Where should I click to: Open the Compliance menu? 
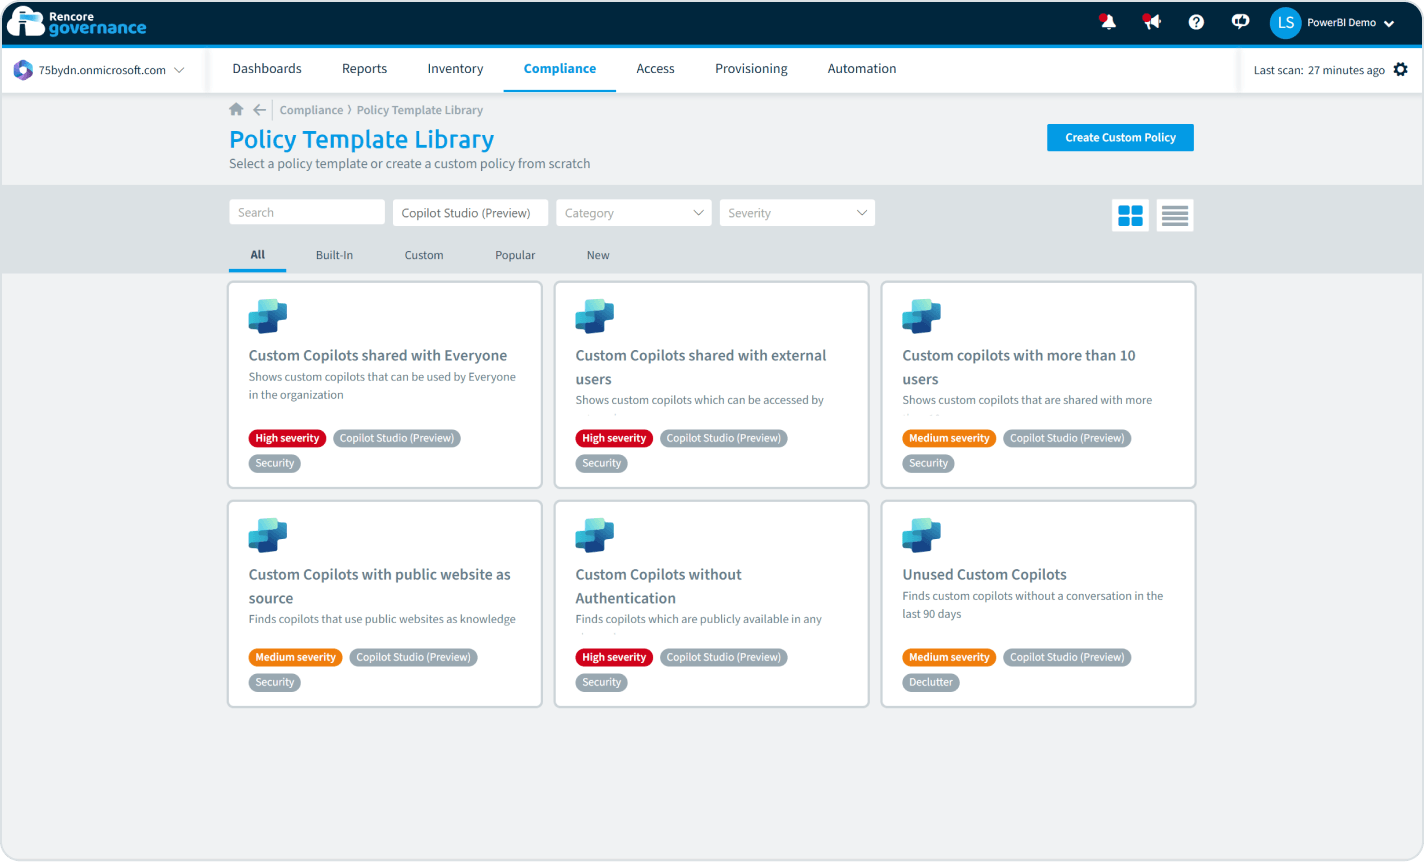560,69
